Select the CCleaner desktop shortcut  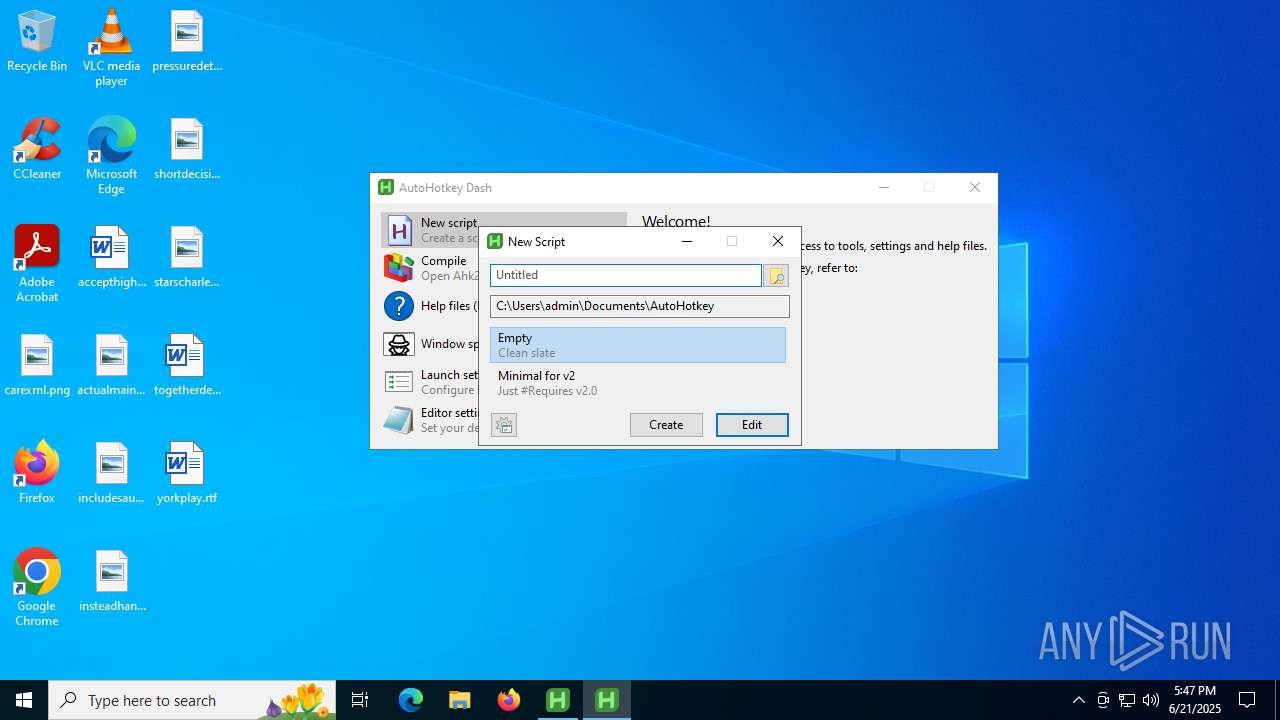[x=37, y=149]
